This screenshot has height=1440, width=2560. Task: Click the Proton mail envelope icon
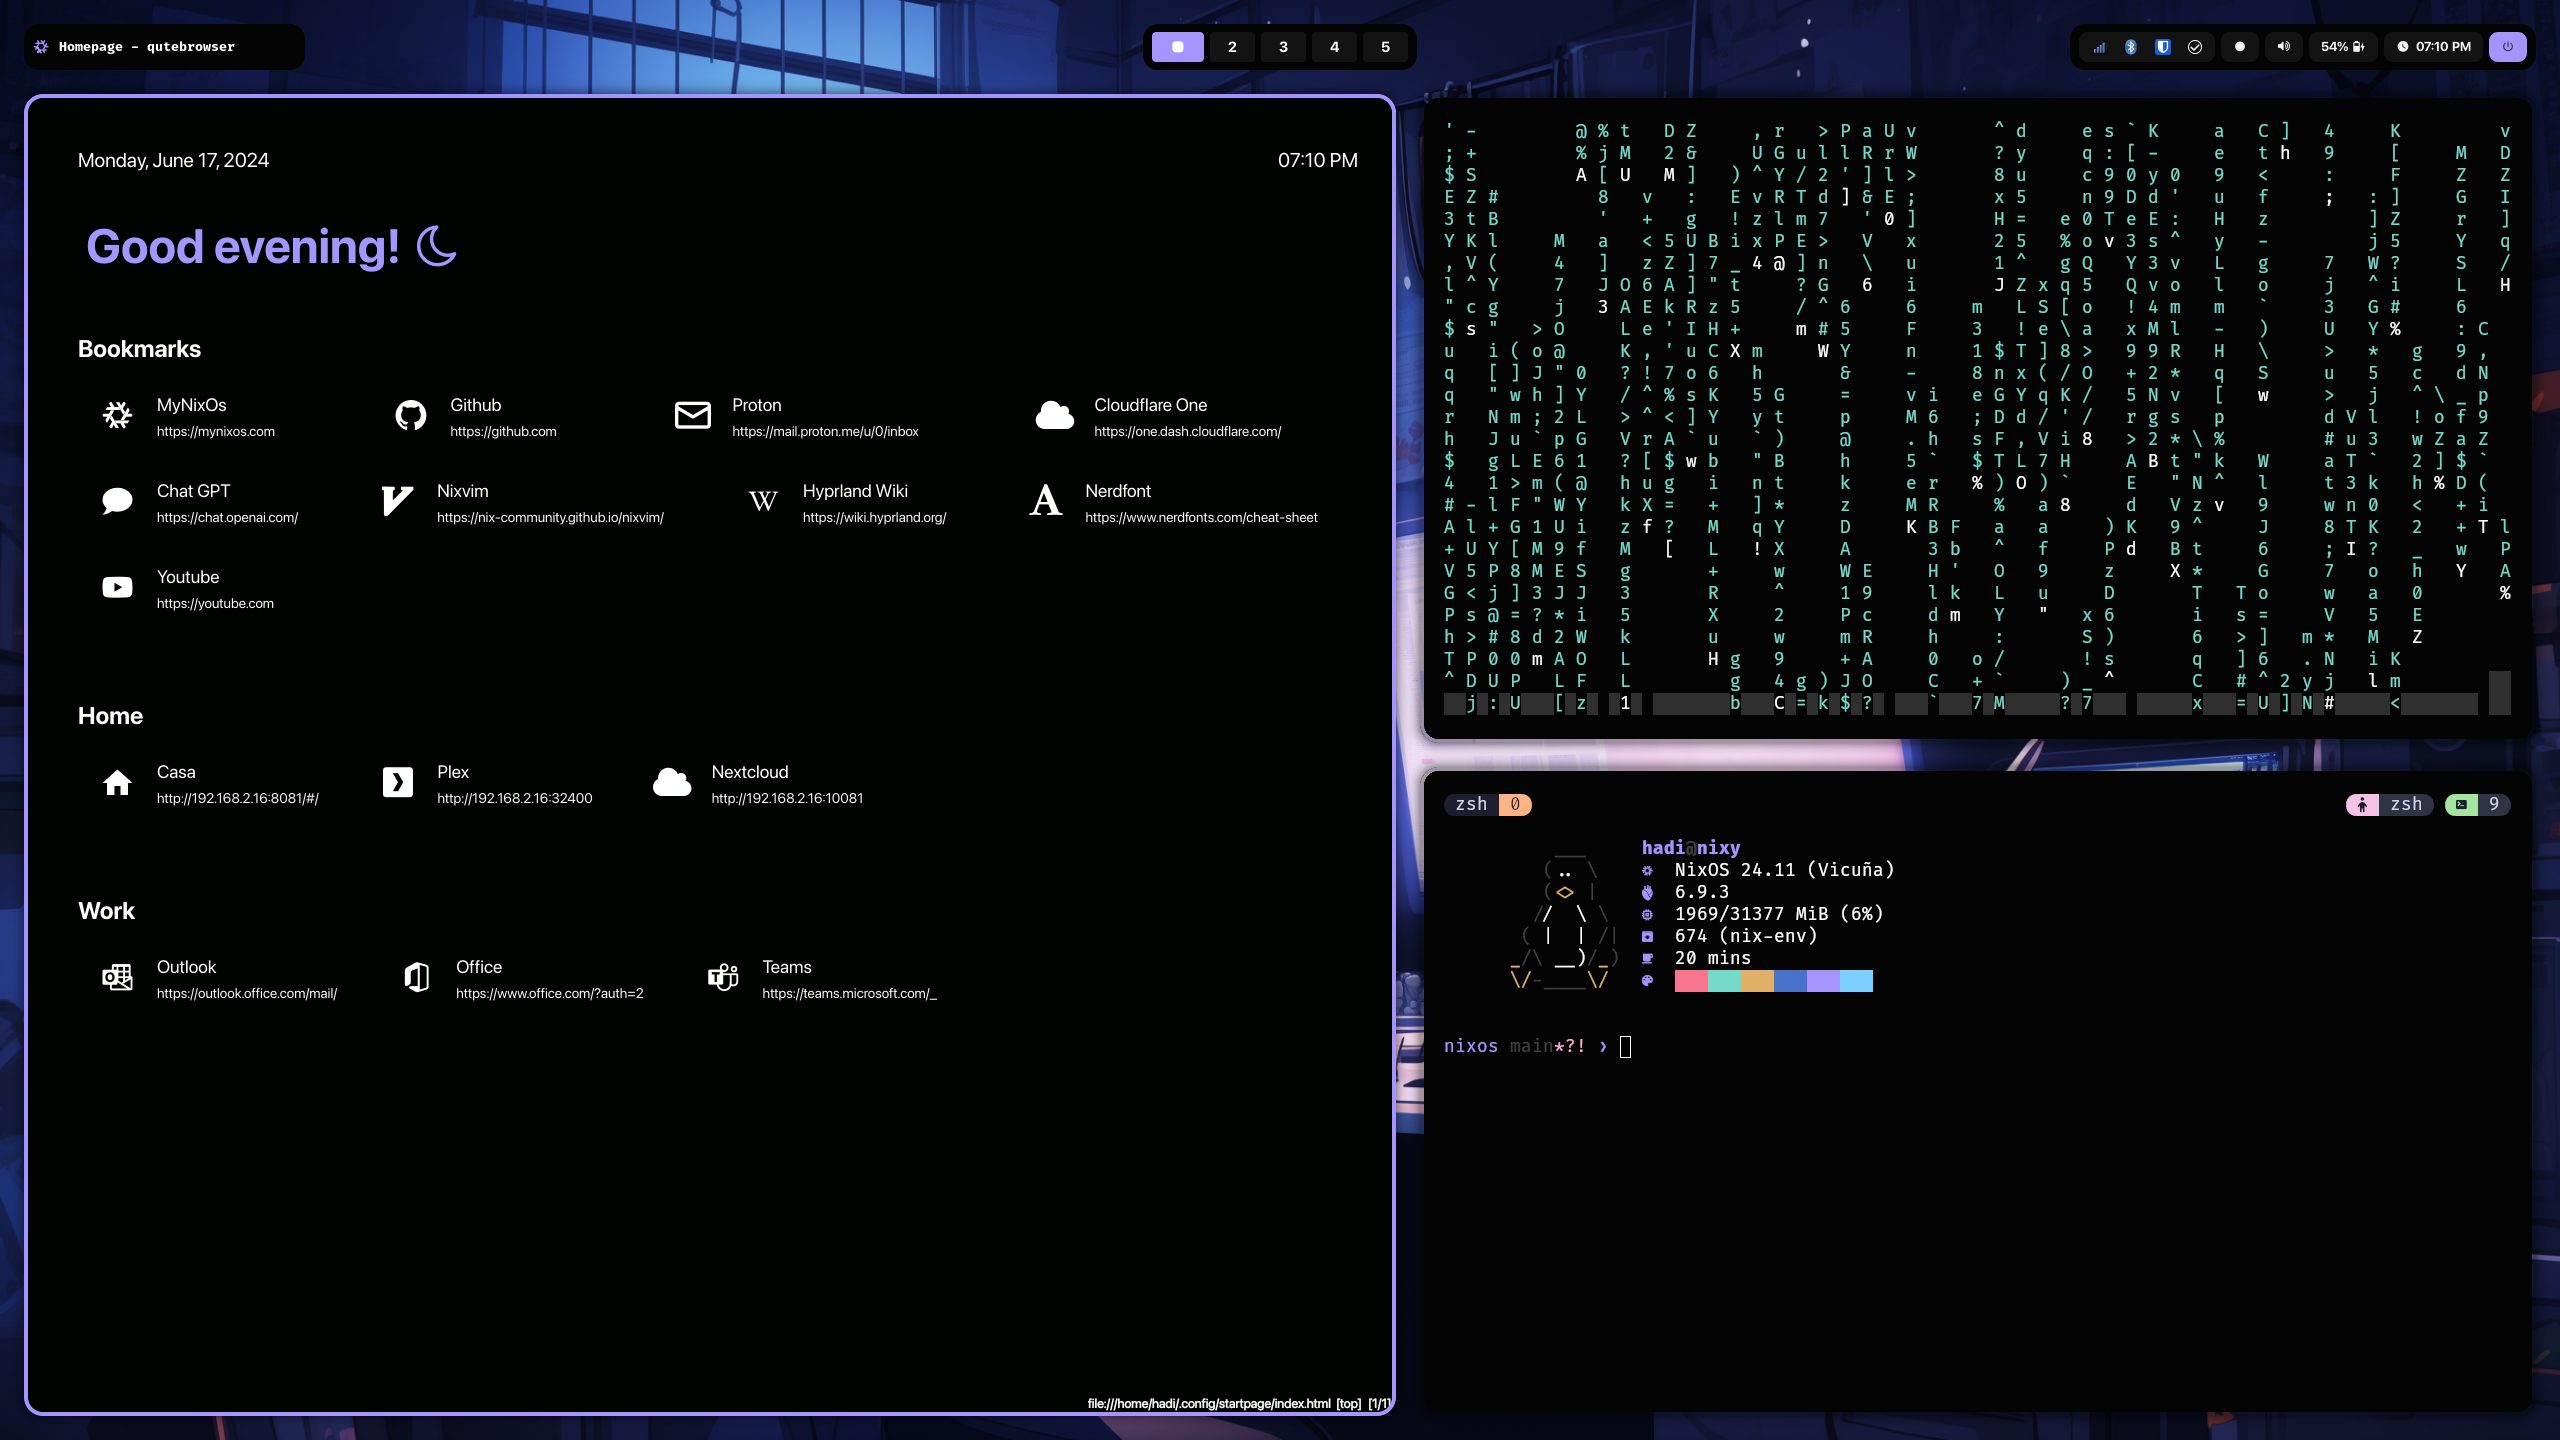point(692,415)
